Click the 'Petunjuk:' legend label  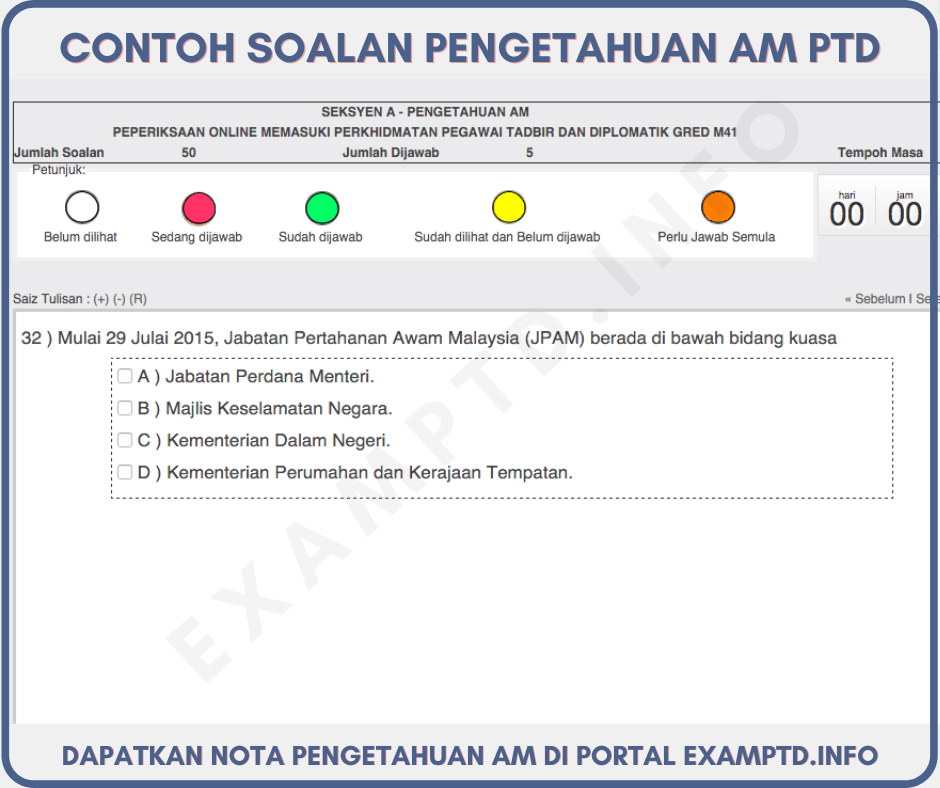[59, 170]
